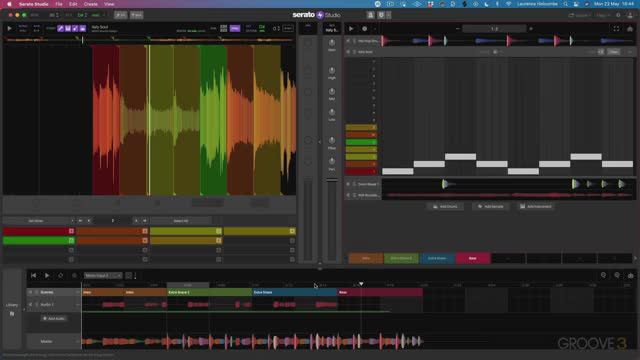Click the second purple sampler mode icon
Image resolution: width=640 pixels, height=360 pixels.
[68, 28]
